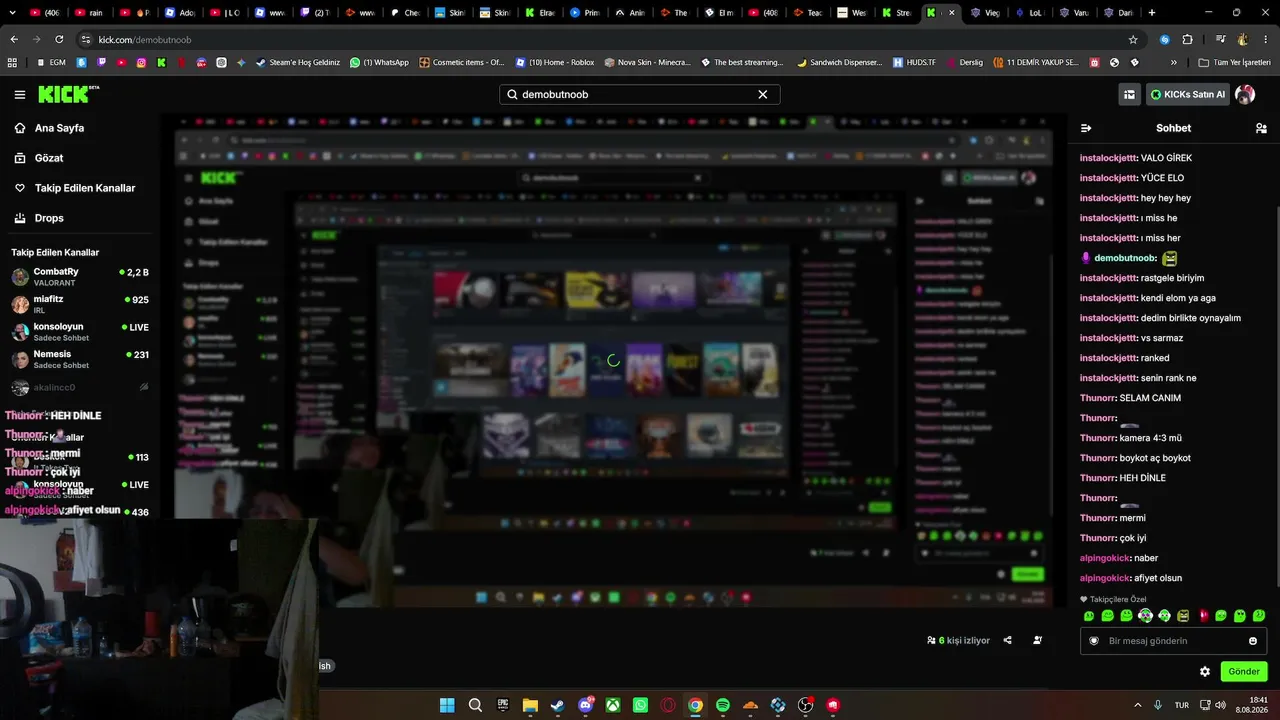Click instalockjett's username on 'VALO GİREK'

pos(1108,158)
